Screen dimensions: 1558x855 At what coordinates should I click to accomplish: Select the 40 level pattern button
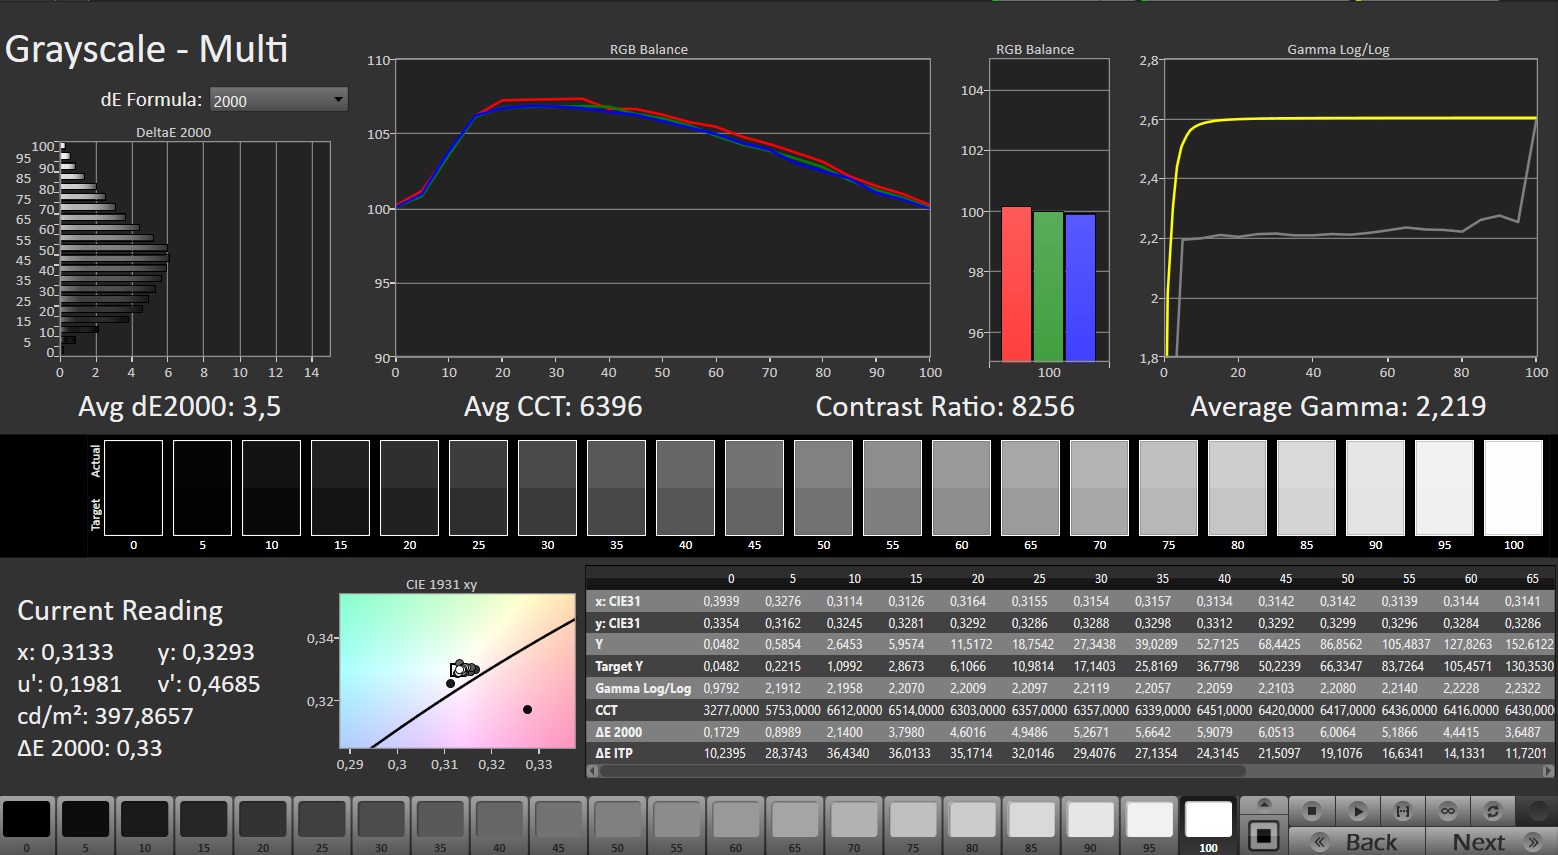click(499, 826)
